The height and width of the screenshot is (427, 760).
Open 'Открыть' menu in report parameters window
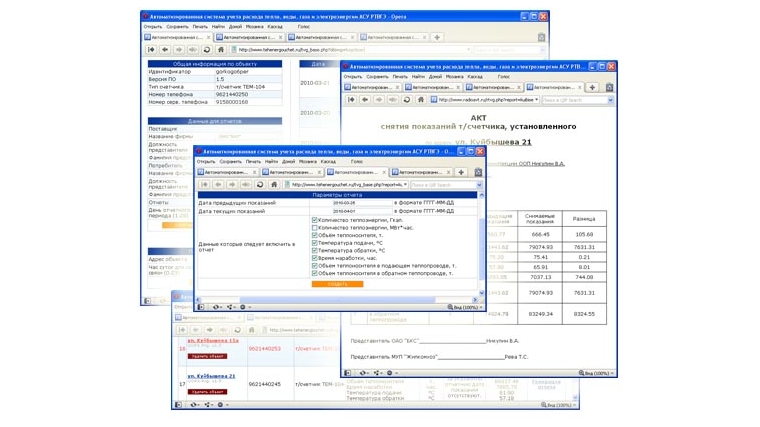(206, 161)
